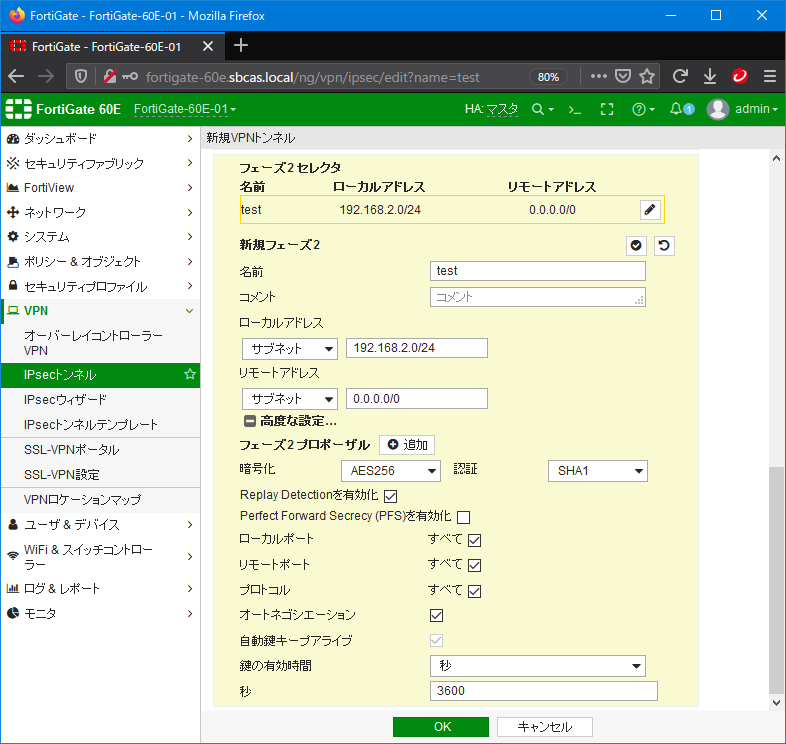Image resolution: width=786 pixels, height=744 pixels.
Task: Open リモートアドレス サブネット type dropdown
Action: pyautogui.click(x=290, y=399)
